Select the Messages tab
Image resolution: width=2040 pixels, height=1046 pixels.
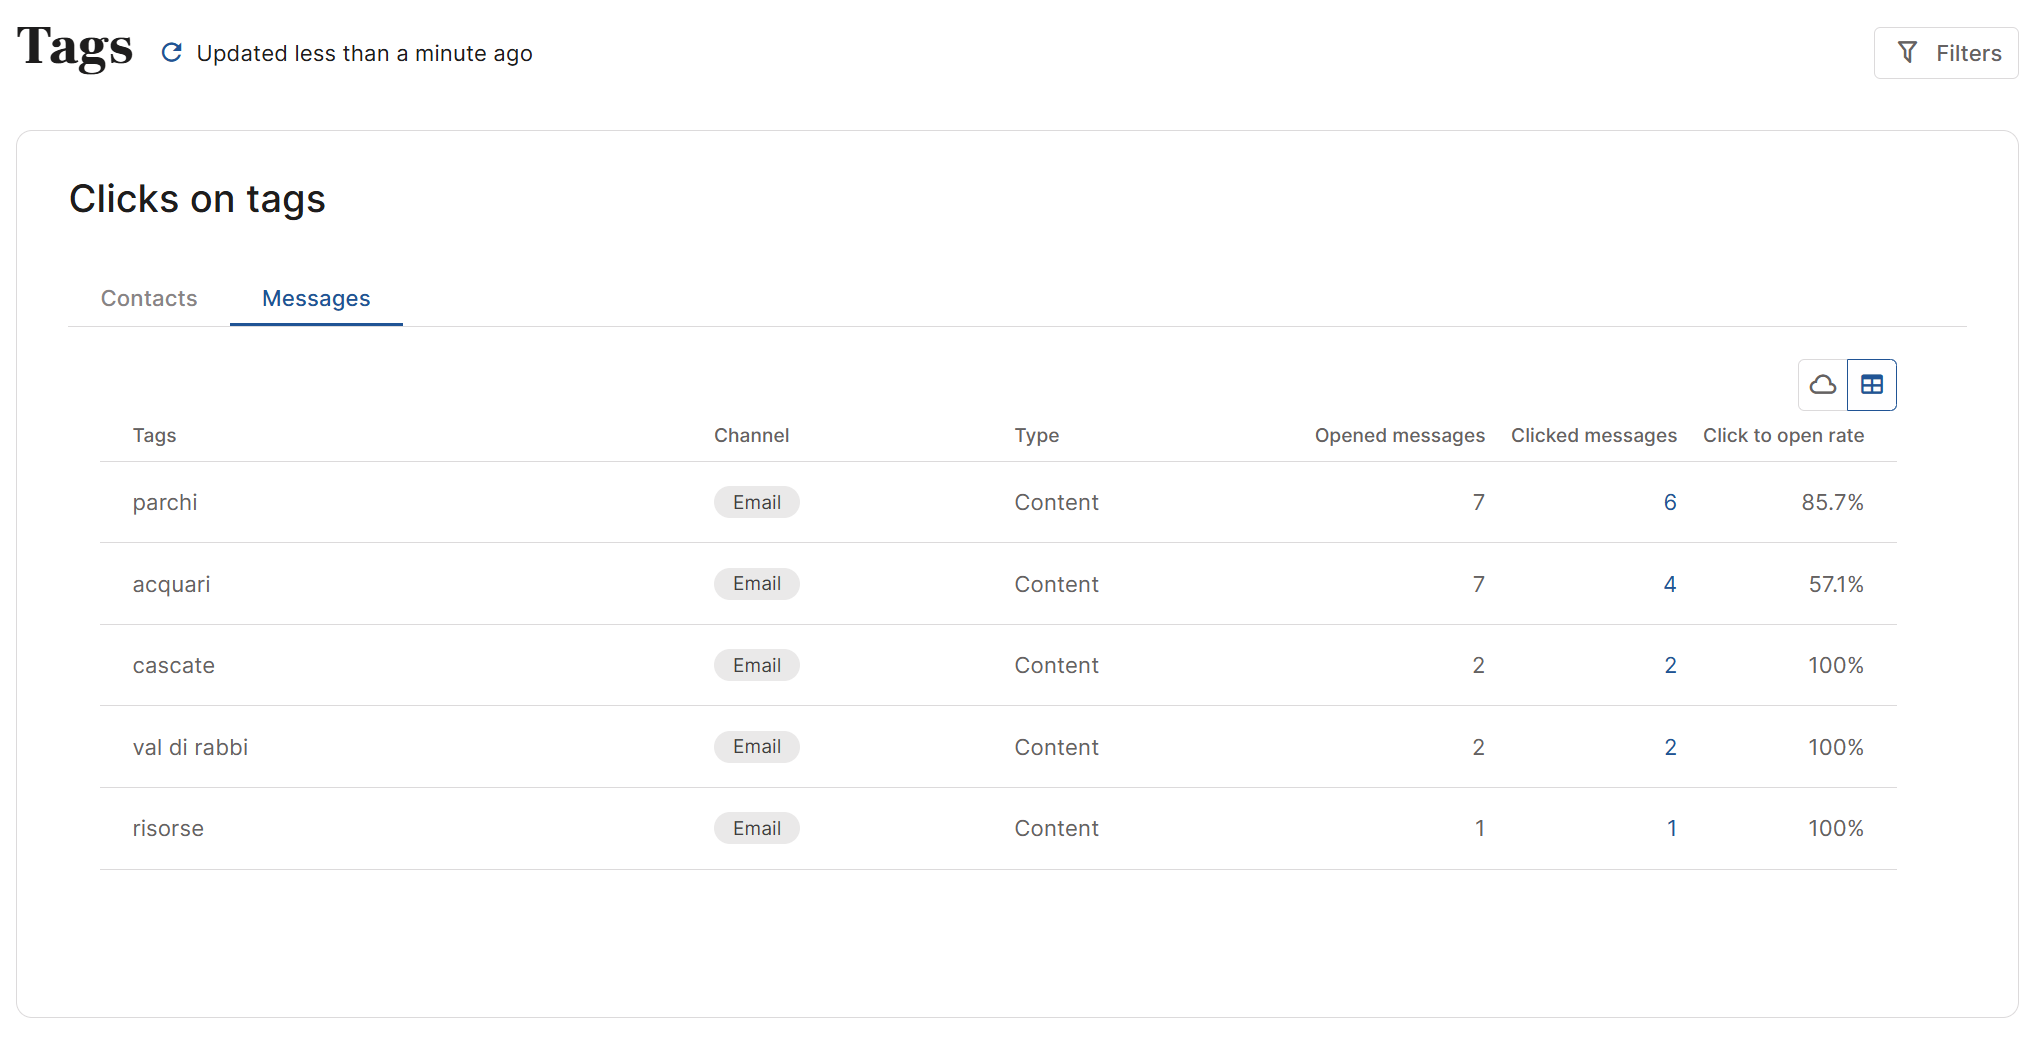[316, 298]
